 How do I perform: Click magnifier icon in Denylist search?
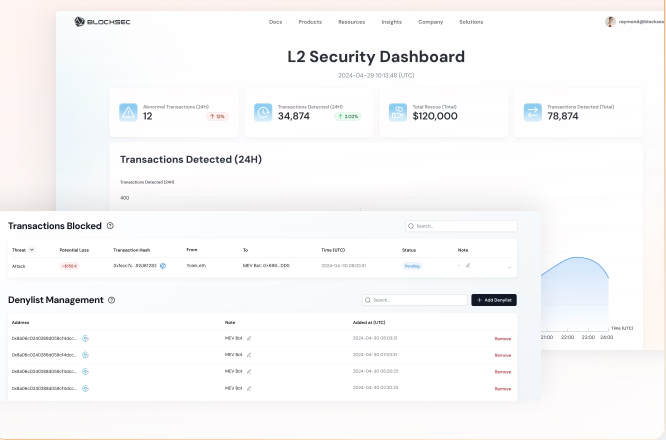pyautogui.click(x=368, y=300)
